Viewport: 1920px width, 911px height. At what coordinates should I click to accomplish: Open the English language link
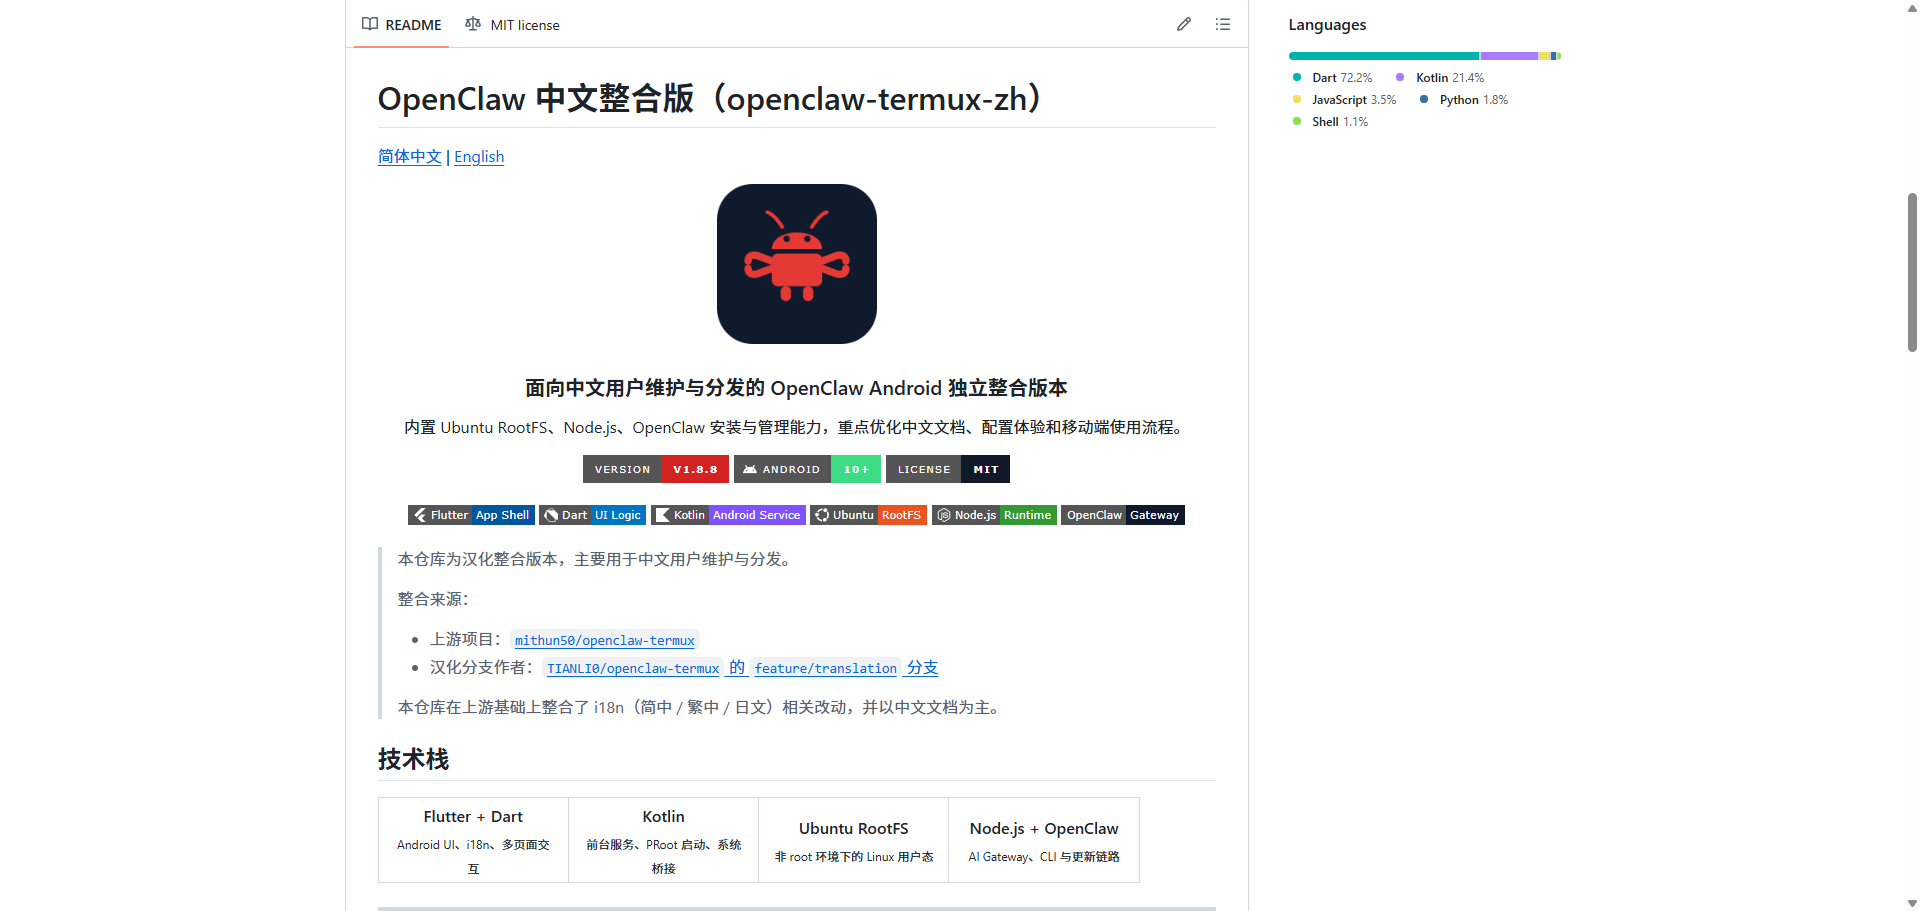pos(479,157)
